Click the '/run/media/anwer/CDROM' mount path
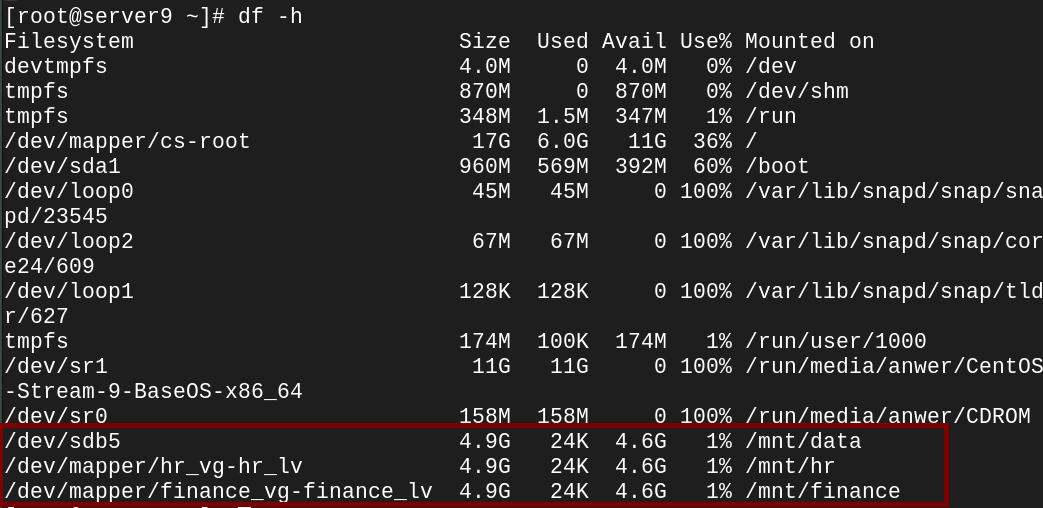This screenshot has width=1043, height=508. 887,416
